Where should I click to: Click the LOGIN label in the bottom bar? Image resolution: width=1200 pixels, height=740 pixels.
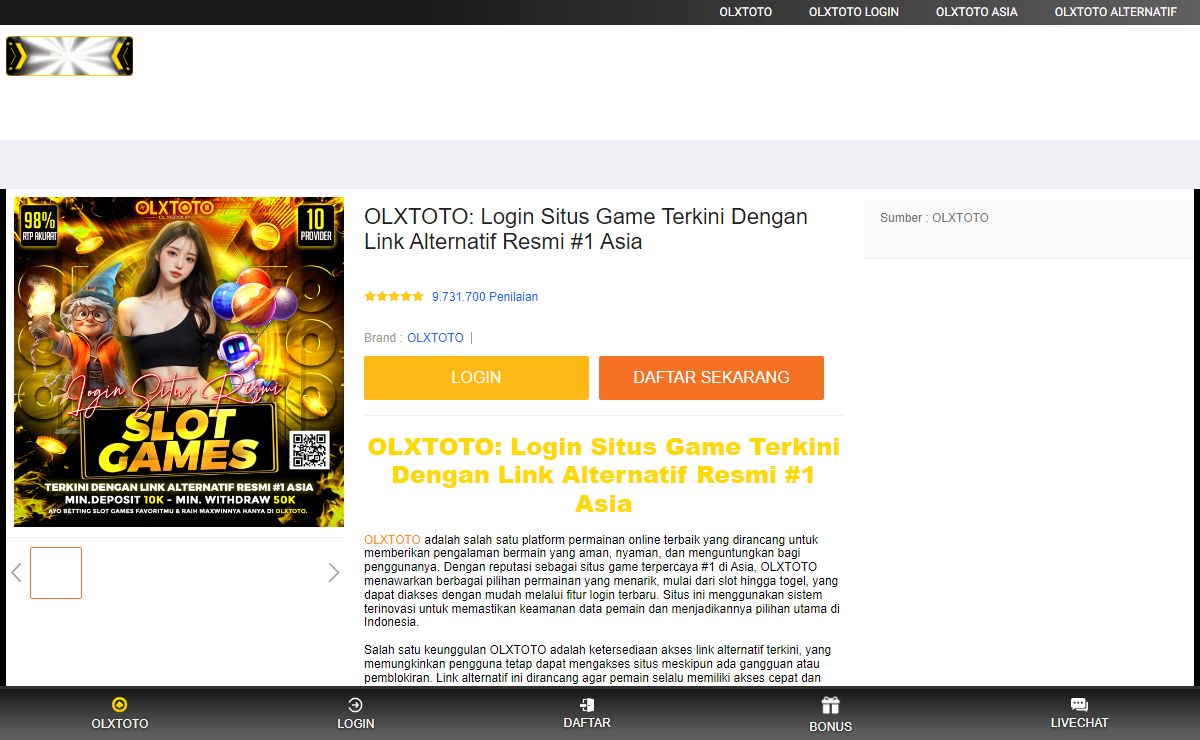355,724
